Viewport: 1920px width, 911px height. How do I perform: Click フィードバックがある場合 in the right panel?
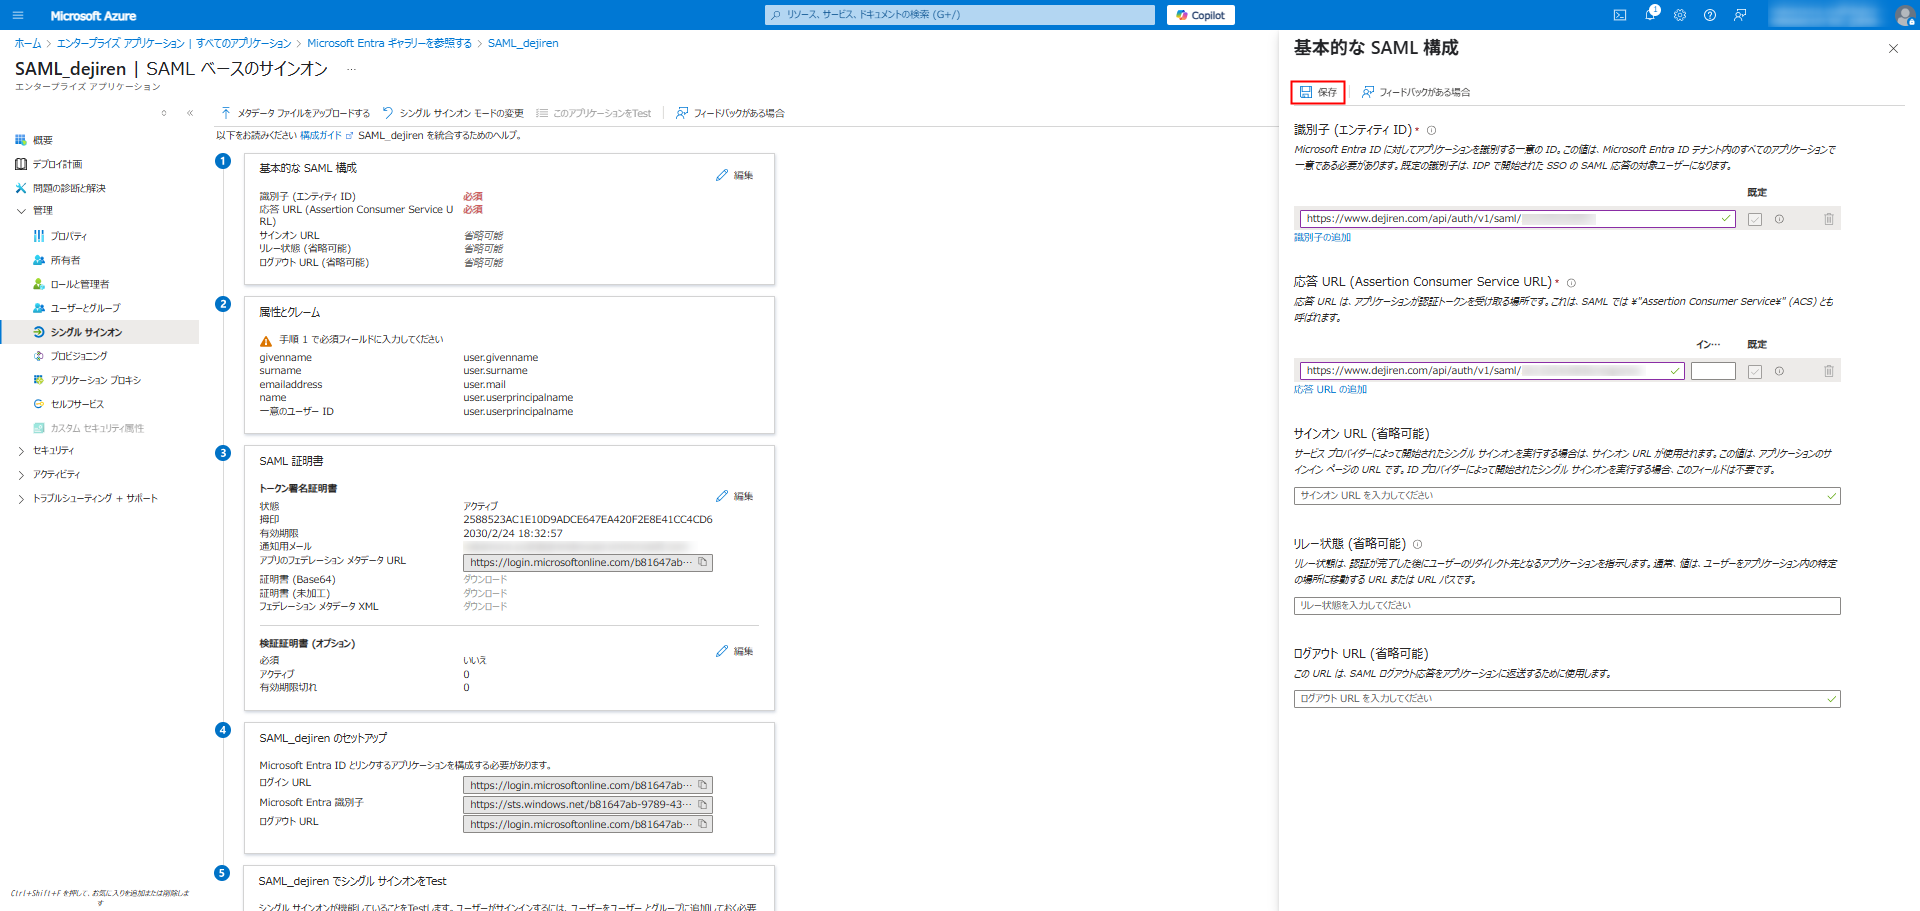pos(1415,92)
